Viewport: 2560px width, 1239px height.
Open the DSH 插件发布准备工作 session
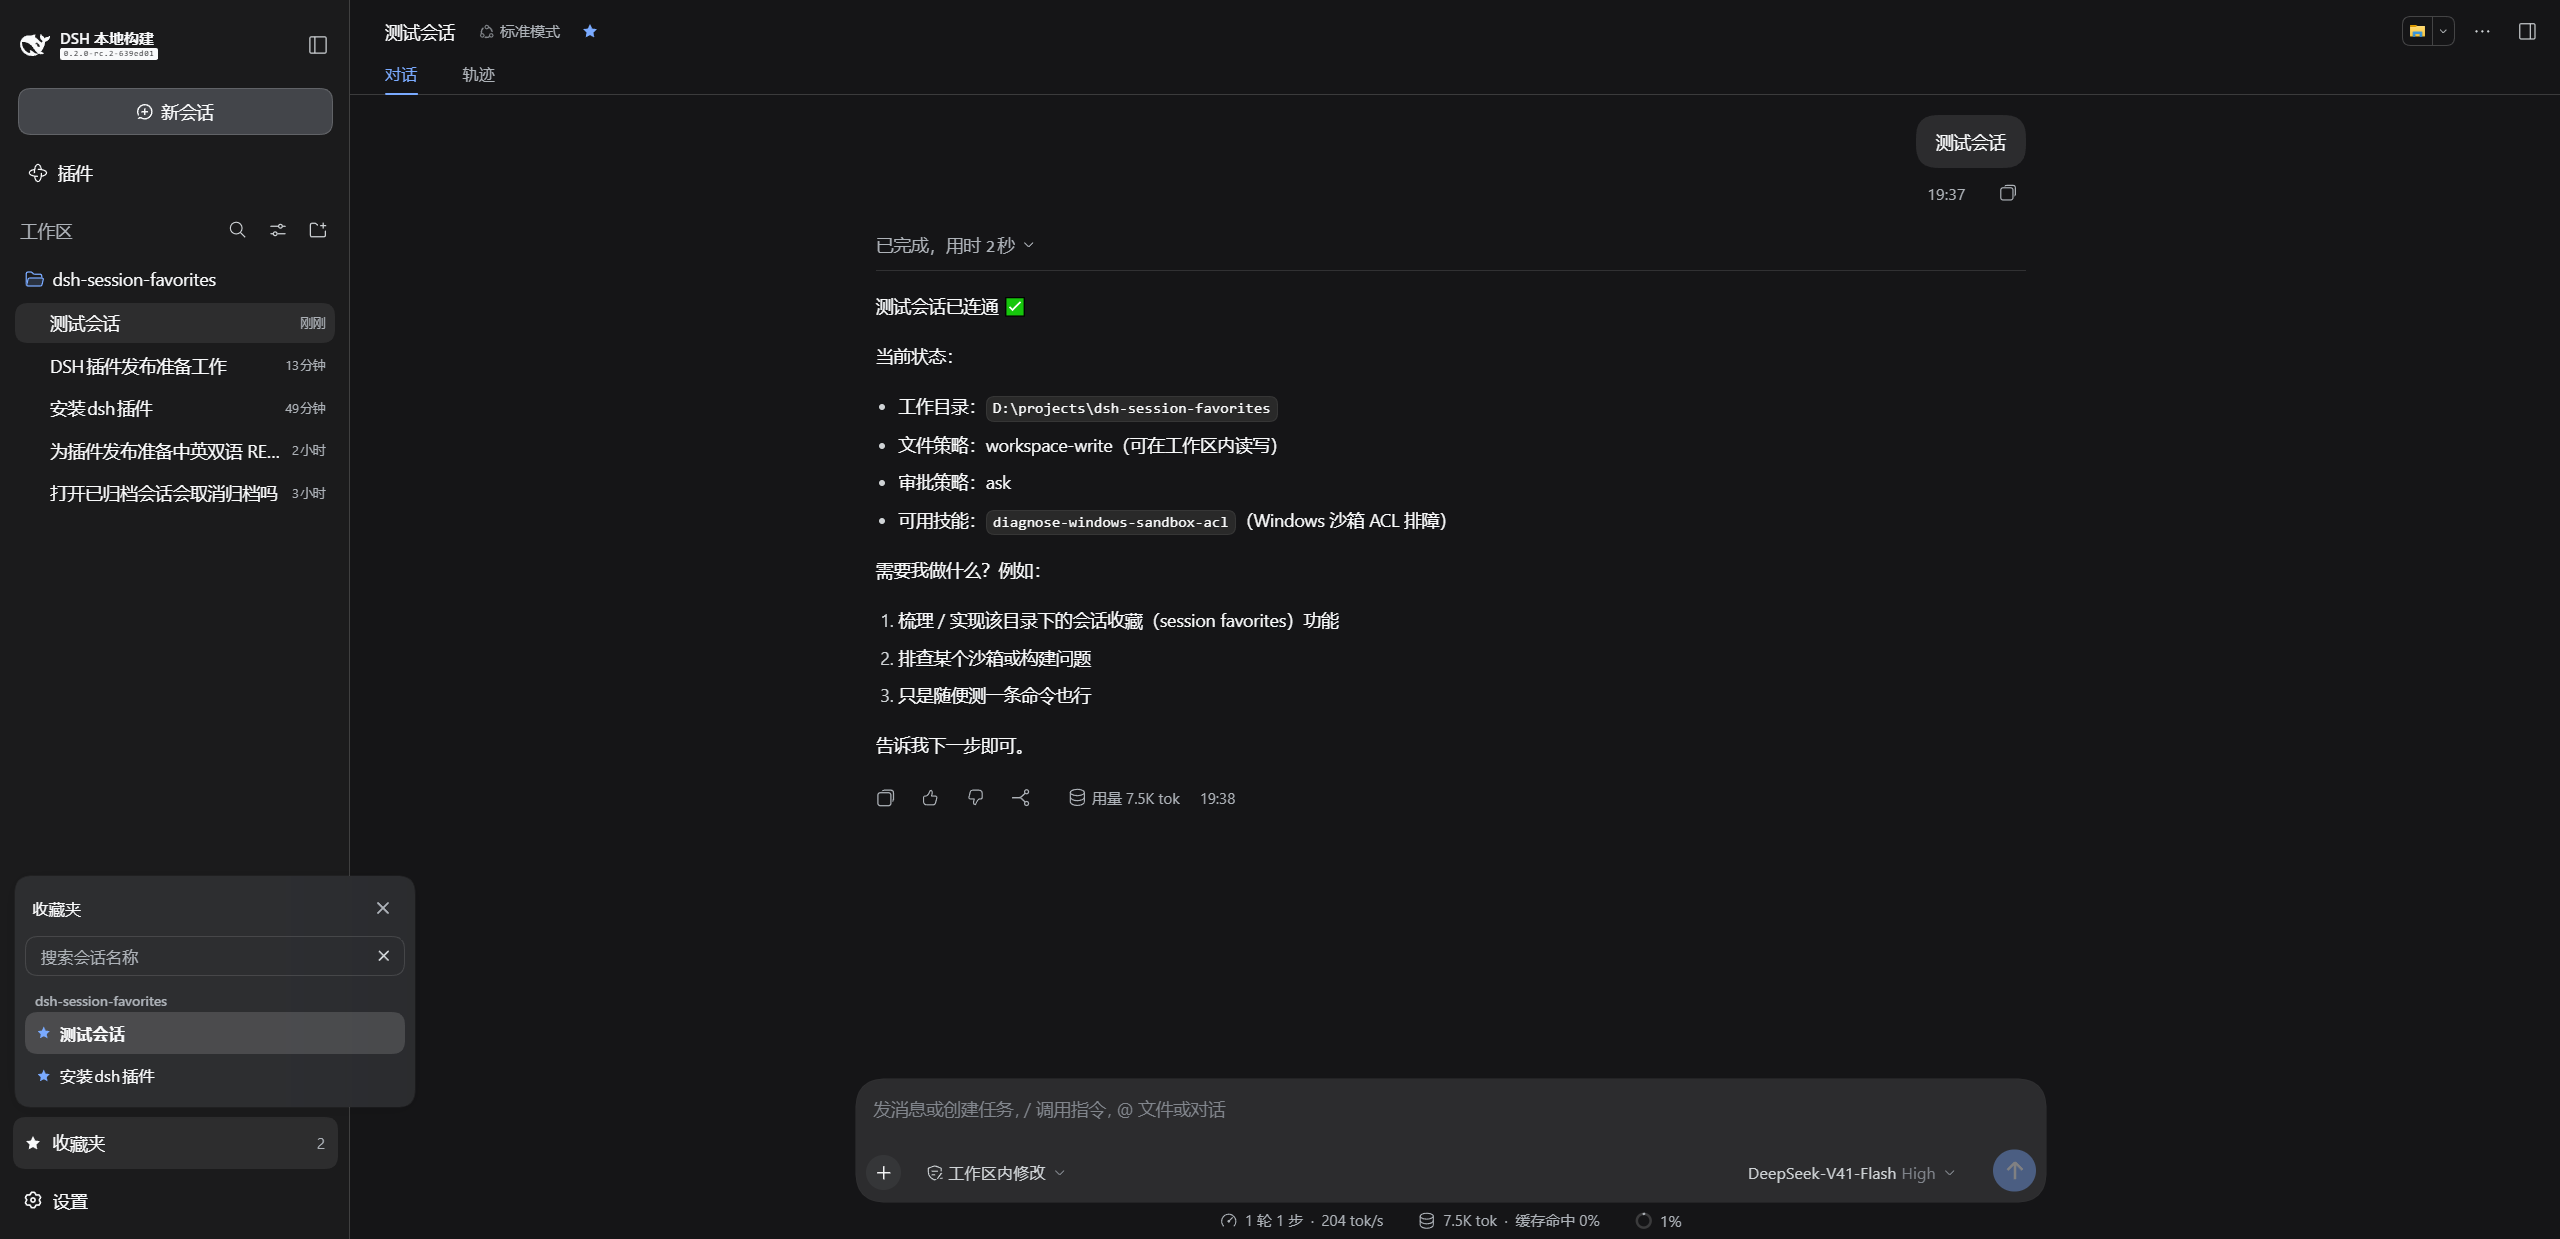(x=175, y=366)
